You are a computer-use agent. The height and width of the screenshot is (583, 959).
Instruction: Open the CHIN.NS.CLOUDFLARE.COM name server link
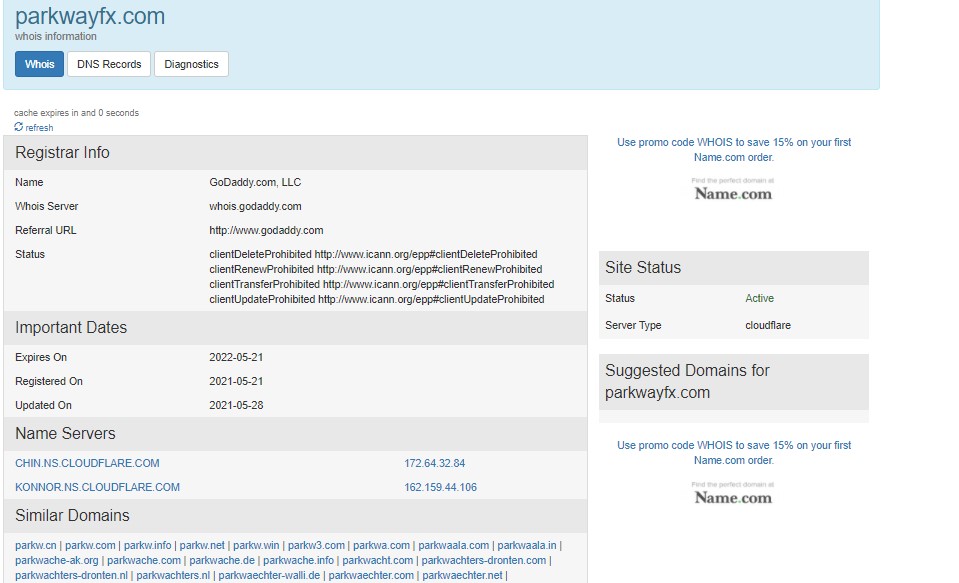pos(87,463)
